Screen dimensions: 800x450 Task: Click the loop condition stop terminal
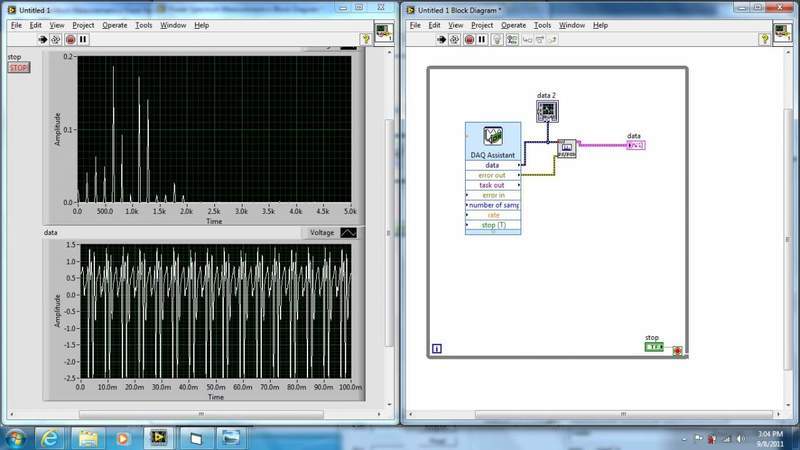coord(678,351)
